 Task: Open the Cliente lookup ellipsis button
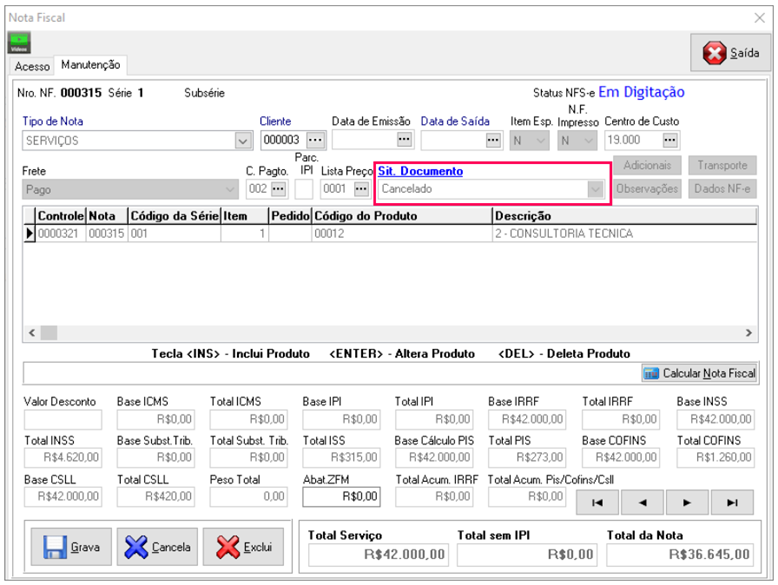point(316,140)
